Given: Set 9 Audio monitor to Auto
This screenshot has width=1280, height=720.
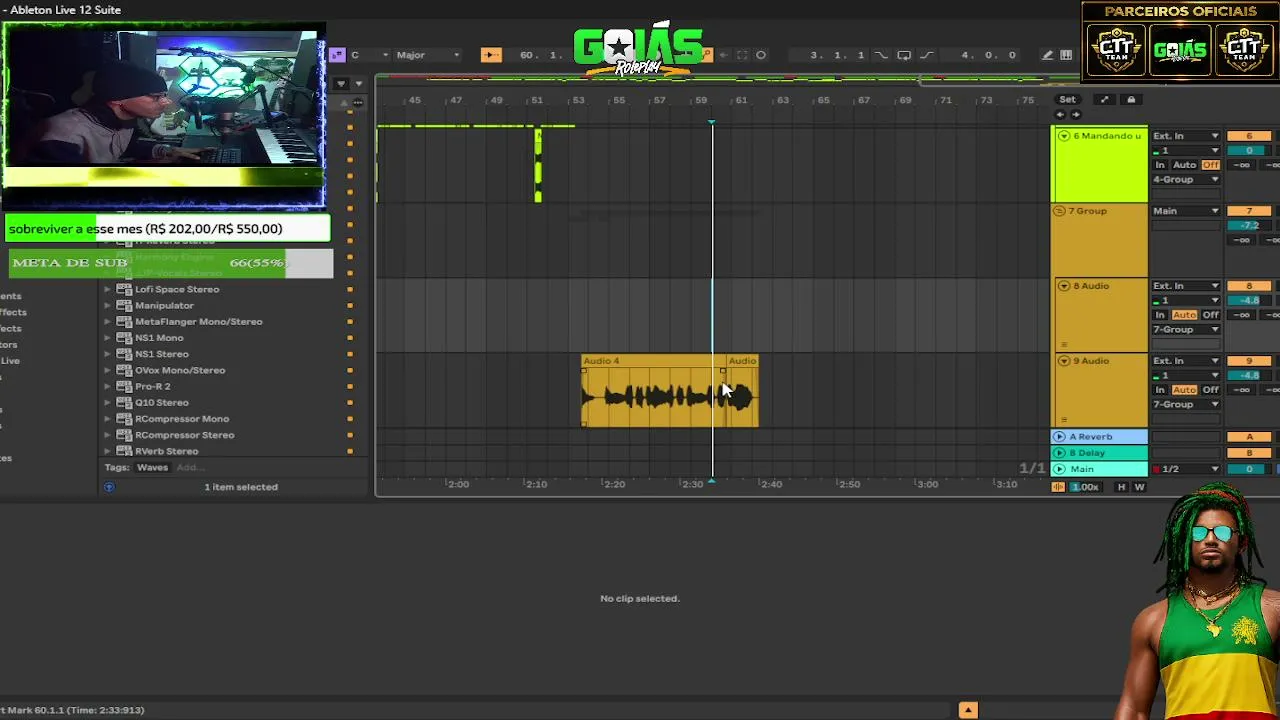Looking at the screenshot, I should (x=1184, y=390).
